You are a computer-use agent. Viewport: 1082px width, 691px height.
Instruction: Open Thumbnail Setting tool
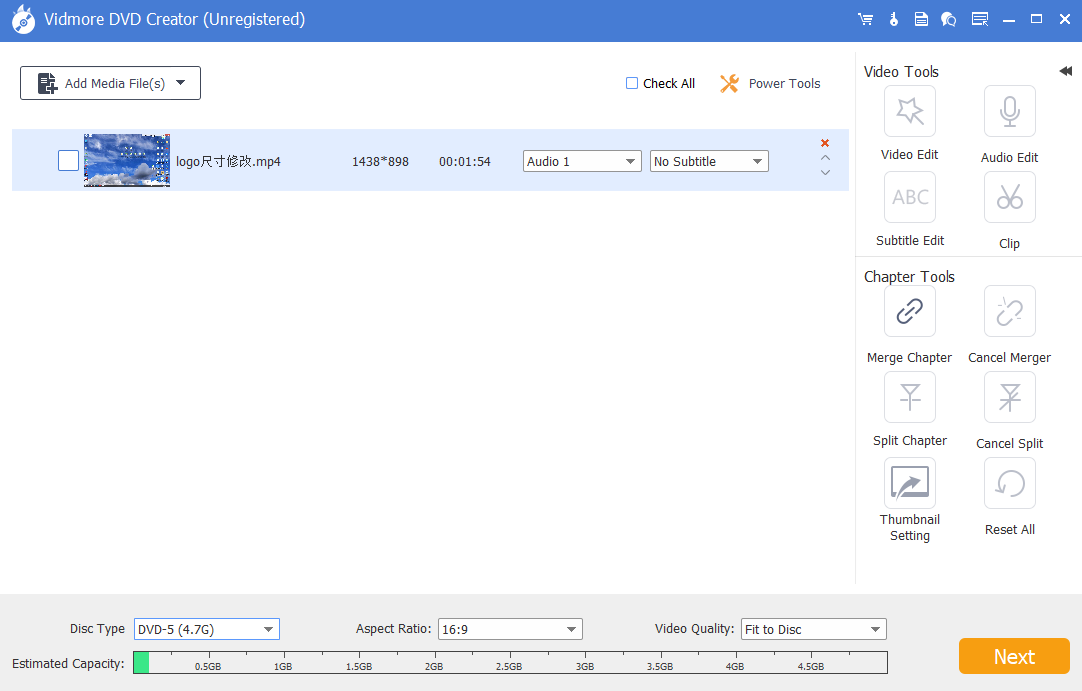tap(909, 484)
